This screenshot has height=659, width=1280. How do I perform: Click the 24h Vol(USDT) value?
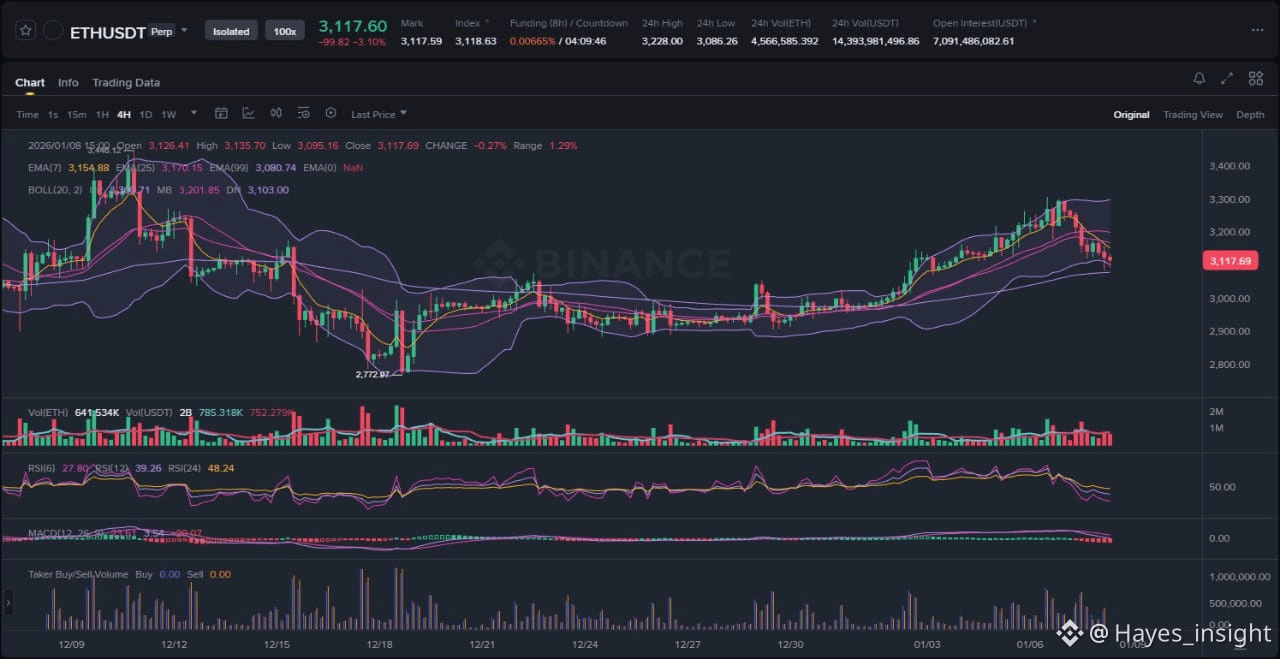point(875,41)
